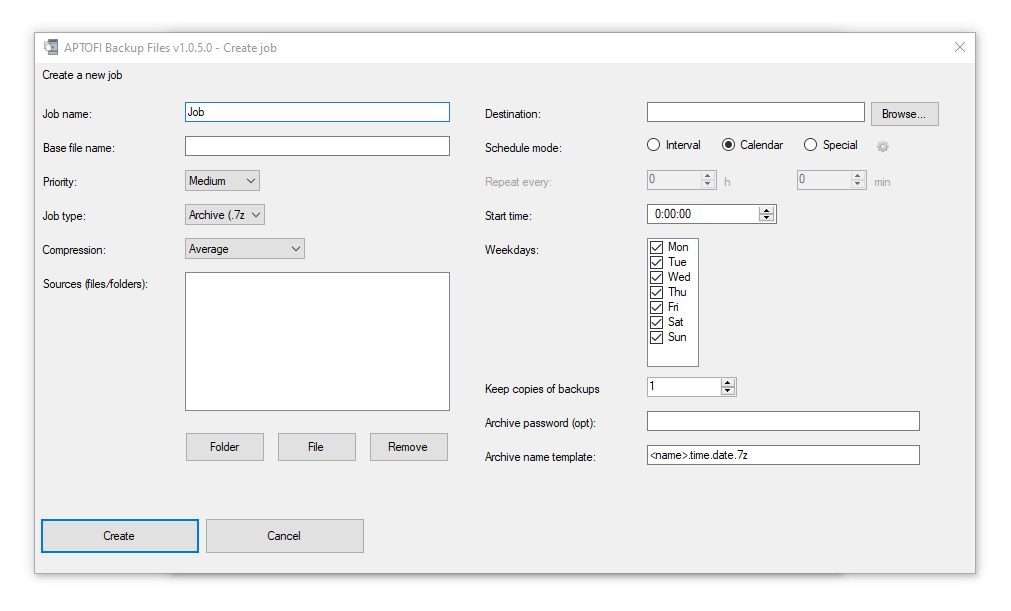Uncheck the Mon weekday checkbox
Image resolution: width=1011 pixels, height=611 pixels.
tap(657, 247)
